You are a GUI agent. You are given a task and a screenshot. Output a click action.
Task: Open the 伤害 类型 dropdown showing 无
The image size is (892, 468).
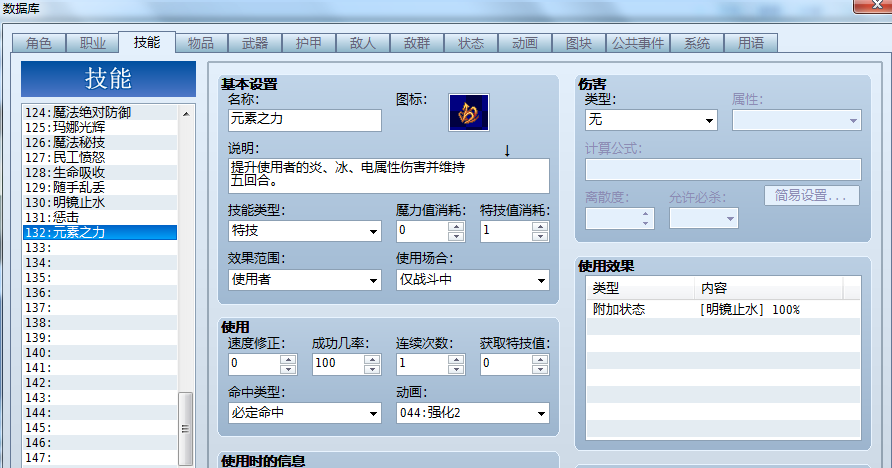[x=651, y=120]
